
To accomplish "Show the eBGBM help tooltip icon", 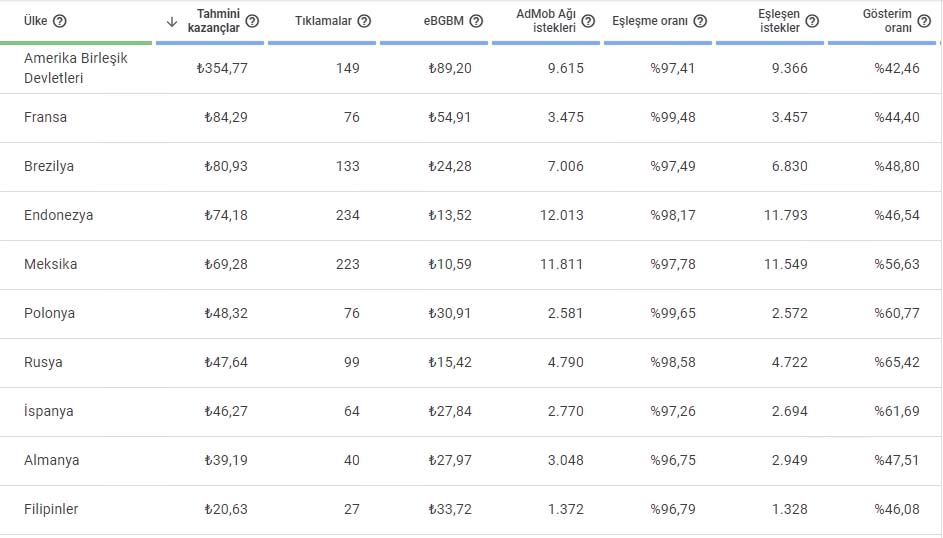I will click(476, 21).
